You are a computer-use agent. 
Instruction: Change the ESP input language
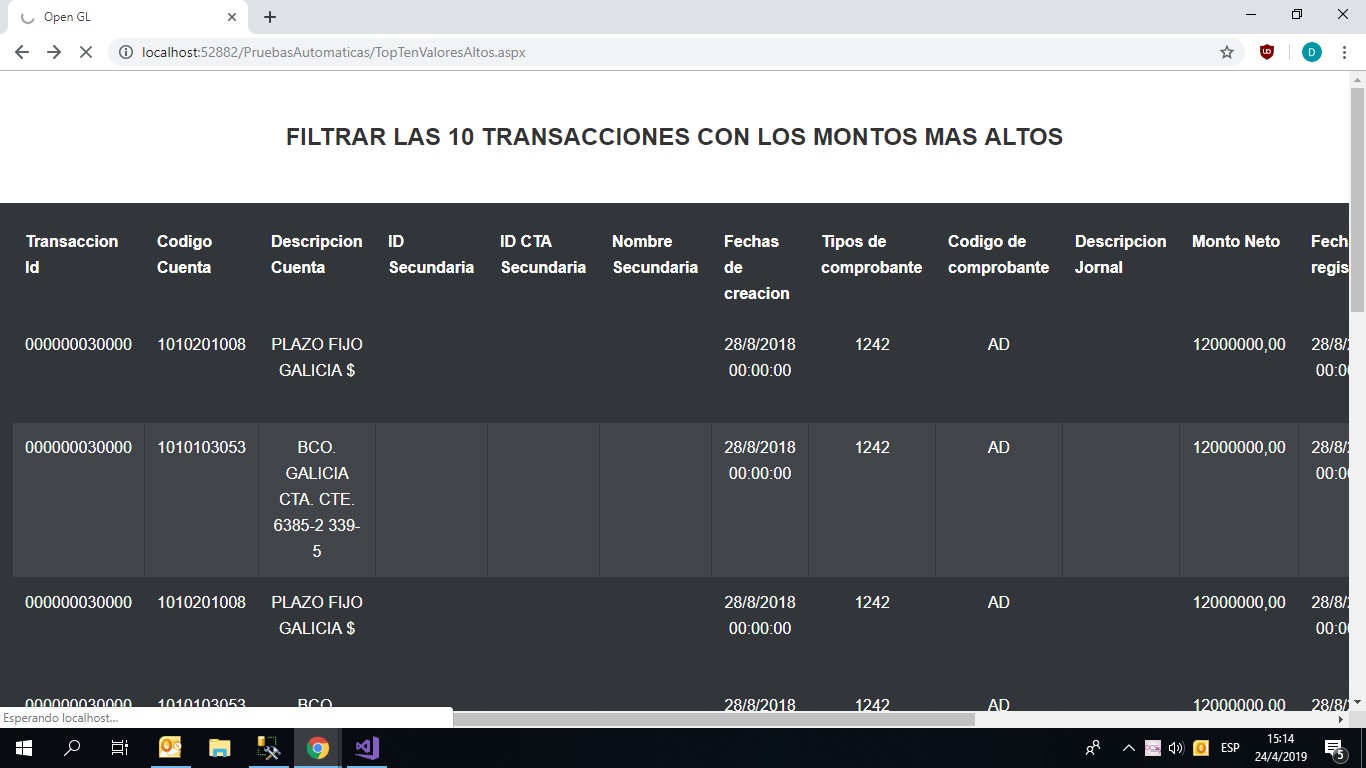[1230, 748]
